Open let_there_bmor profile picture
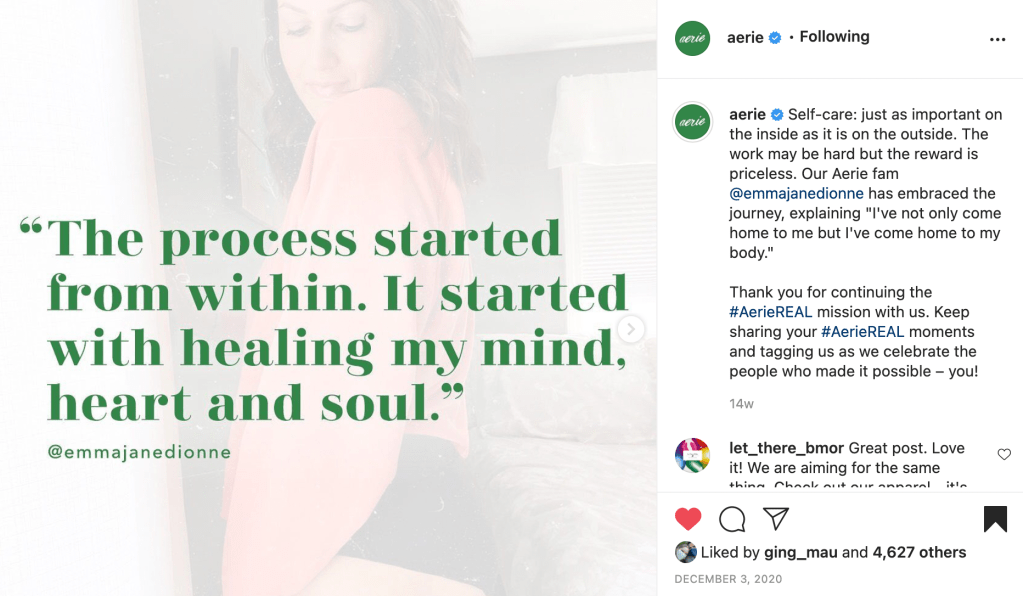The image size is (1023, 596). [x=692, y=455]
